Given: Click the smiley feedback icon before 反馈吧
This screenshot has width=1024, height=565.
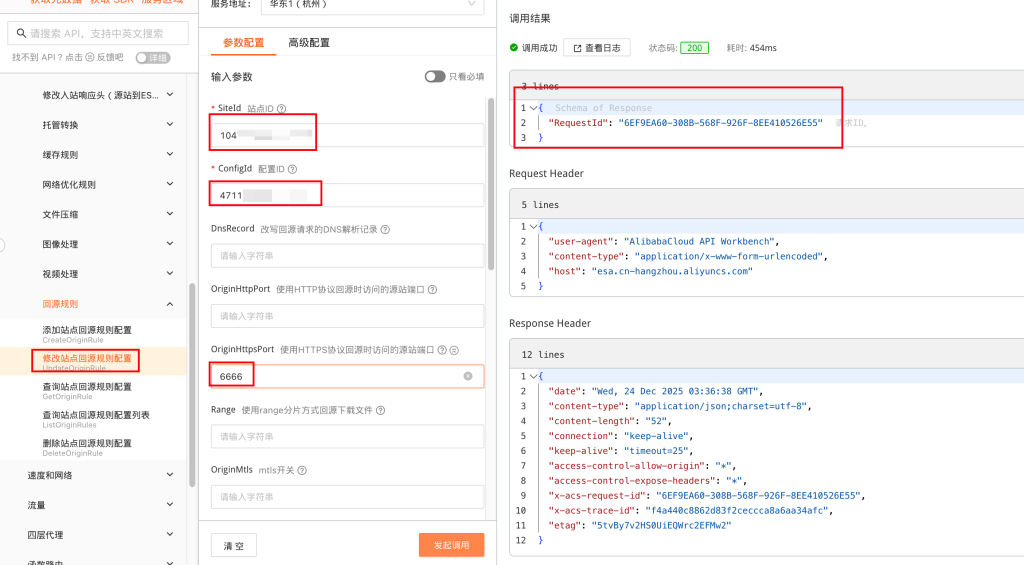Looking at the screenshot, I should click(92, 58).
